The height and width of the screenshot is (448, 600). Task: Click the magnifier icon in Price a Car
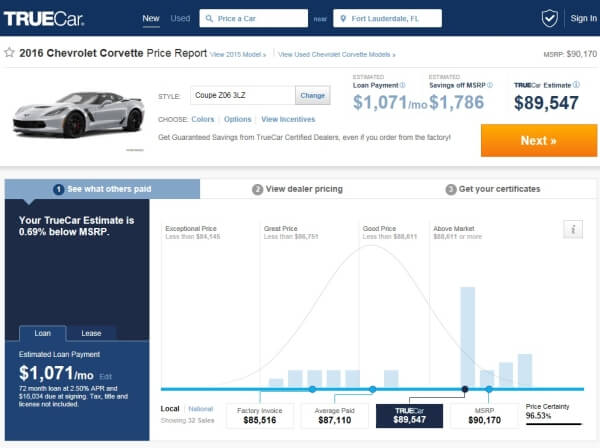pyautogui.click(x=209, y=18)
